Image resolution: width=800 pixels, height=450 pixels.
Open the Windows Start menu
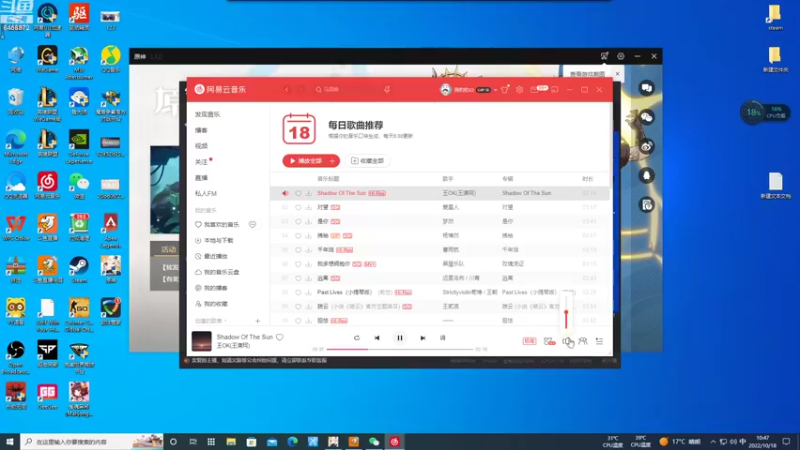(x=10, y=442)
